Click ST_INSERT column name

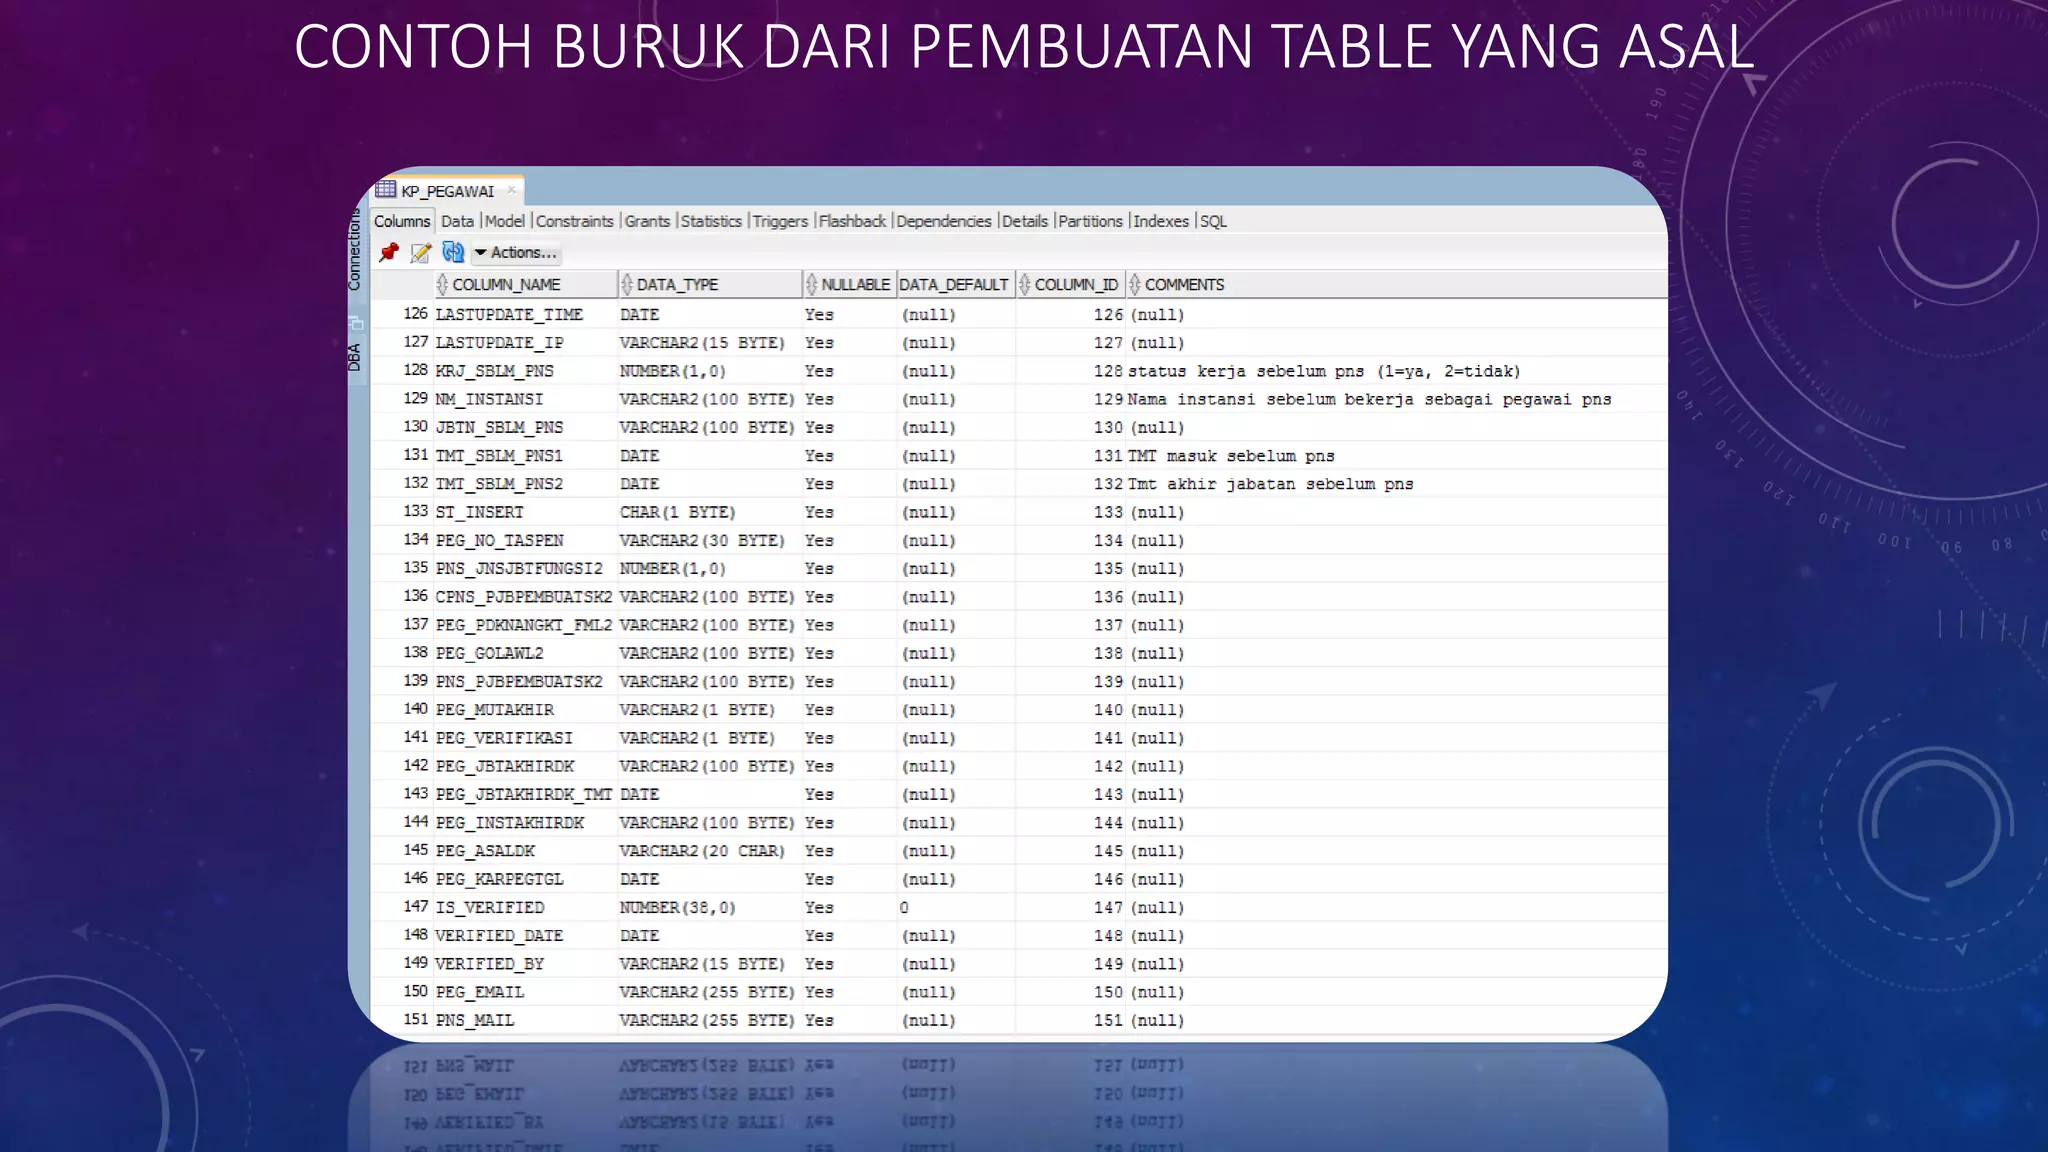(x=479, y=512)
